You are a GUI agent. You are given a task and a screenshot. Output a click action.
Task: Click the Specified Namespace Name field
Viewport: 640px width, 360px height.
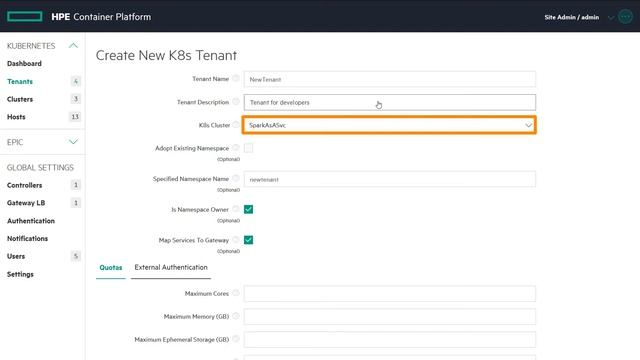(x=390, y=179)
